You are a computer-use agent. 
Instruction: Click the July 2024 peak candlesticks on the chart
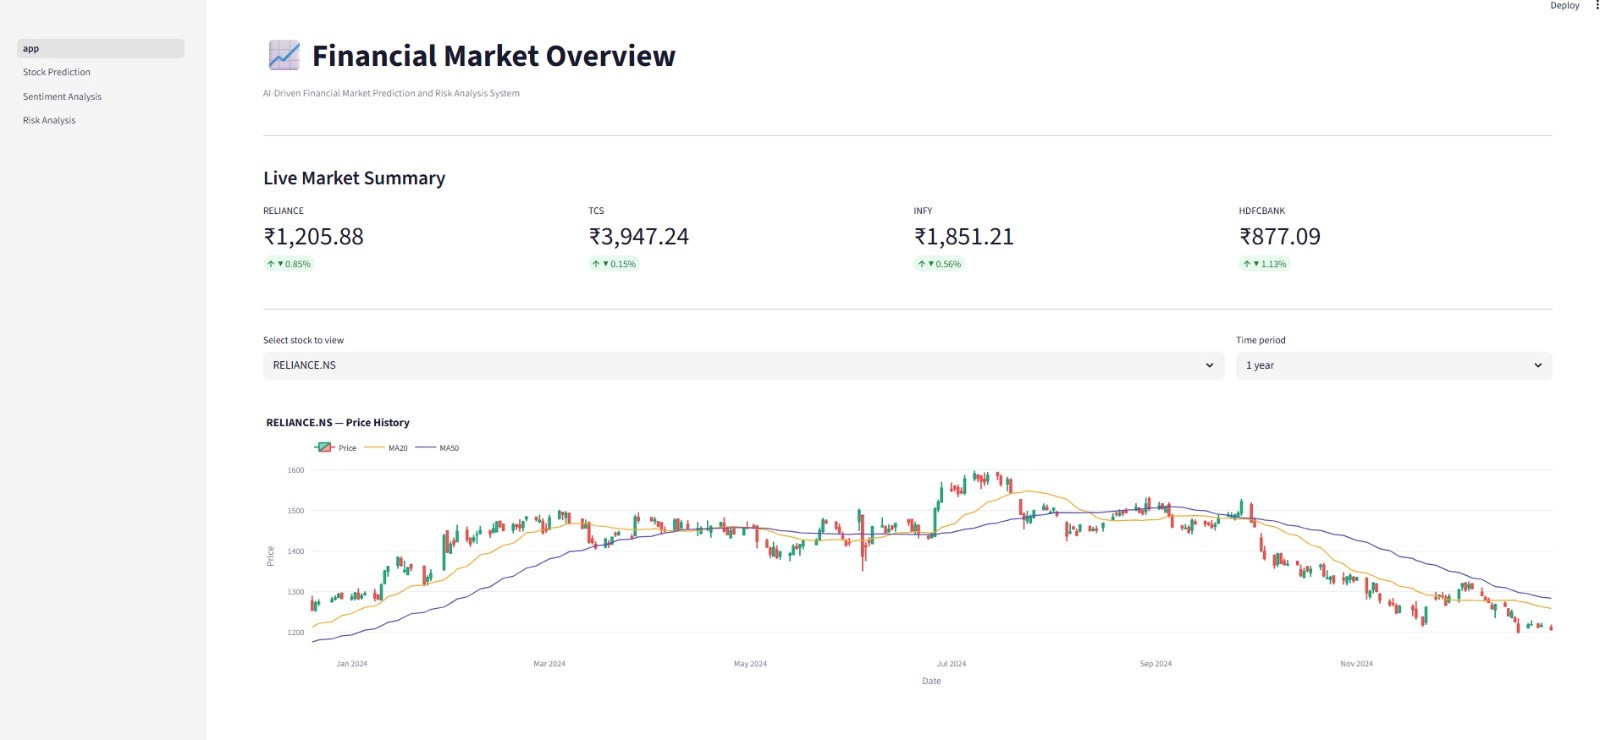[977, 483]
